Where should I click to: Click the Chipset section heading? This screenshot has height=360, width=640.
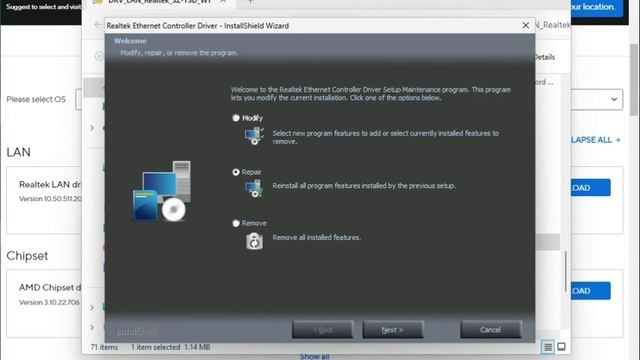[x=27, y=256]
